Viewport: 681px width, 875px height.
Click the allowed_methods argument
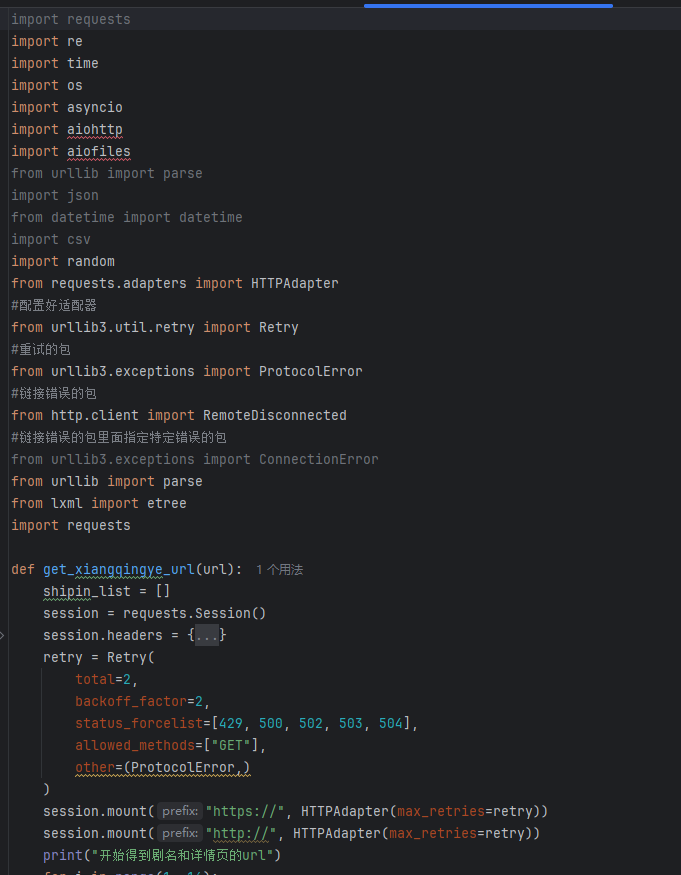(135, 745)
